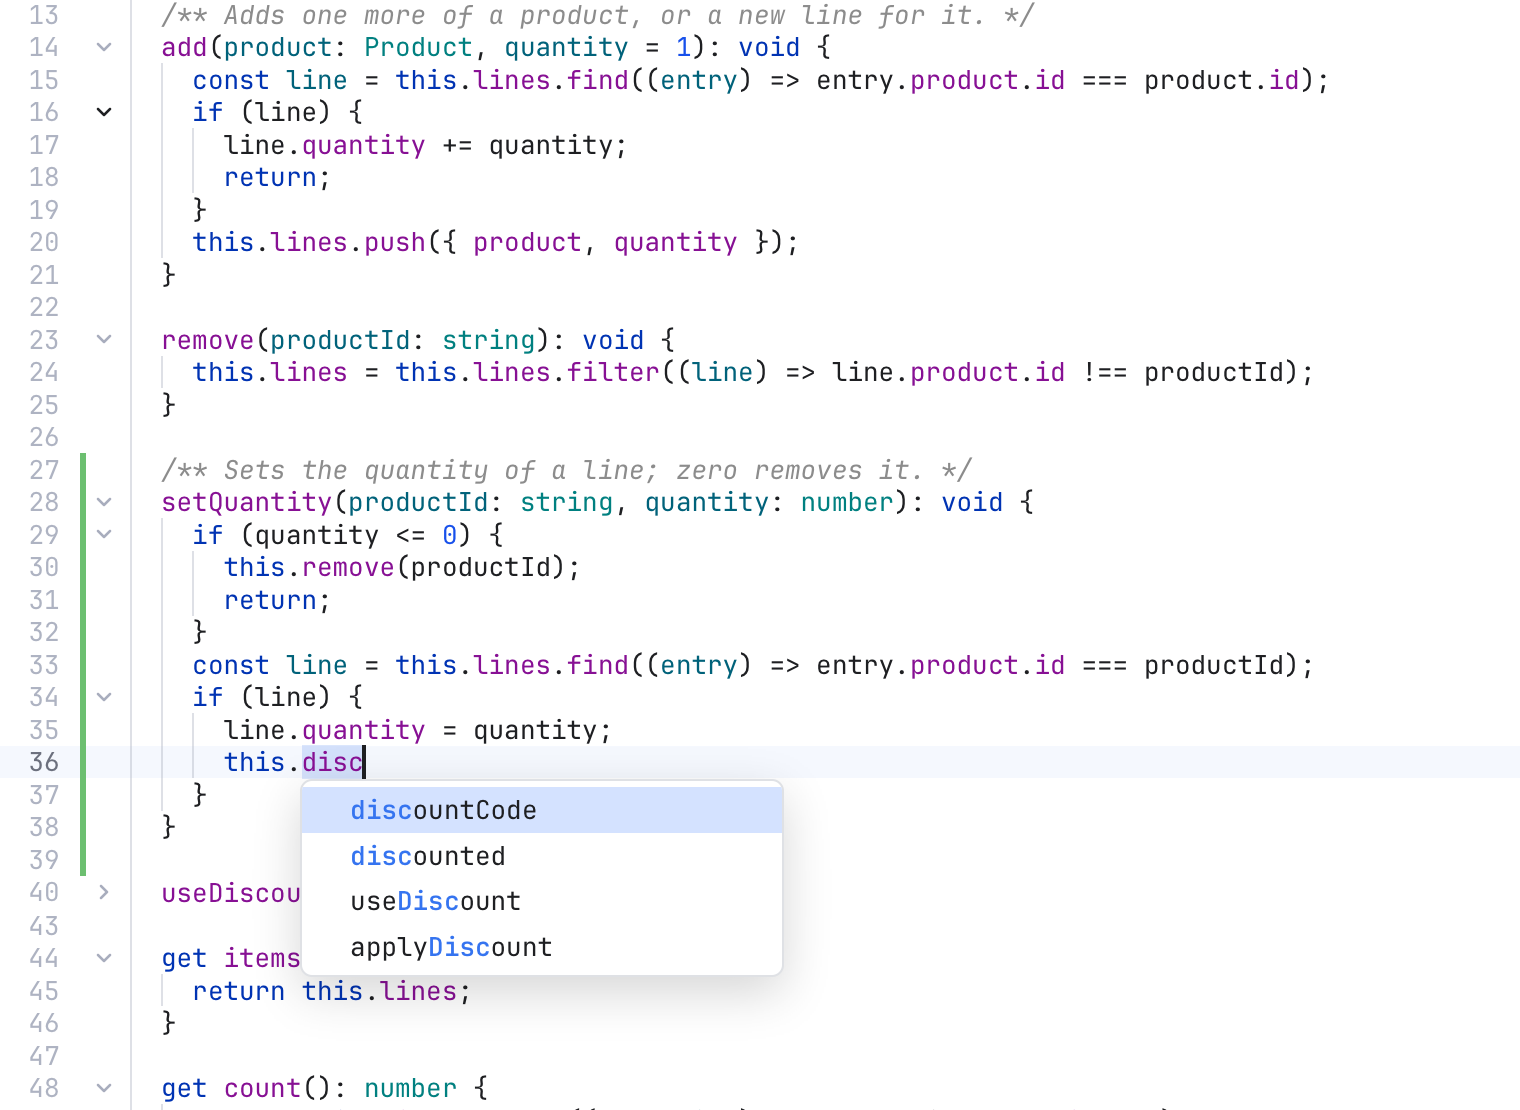Click the 'filter' call on line 24
Screen dimensions: 1520x1110
(x=613, y=372)
